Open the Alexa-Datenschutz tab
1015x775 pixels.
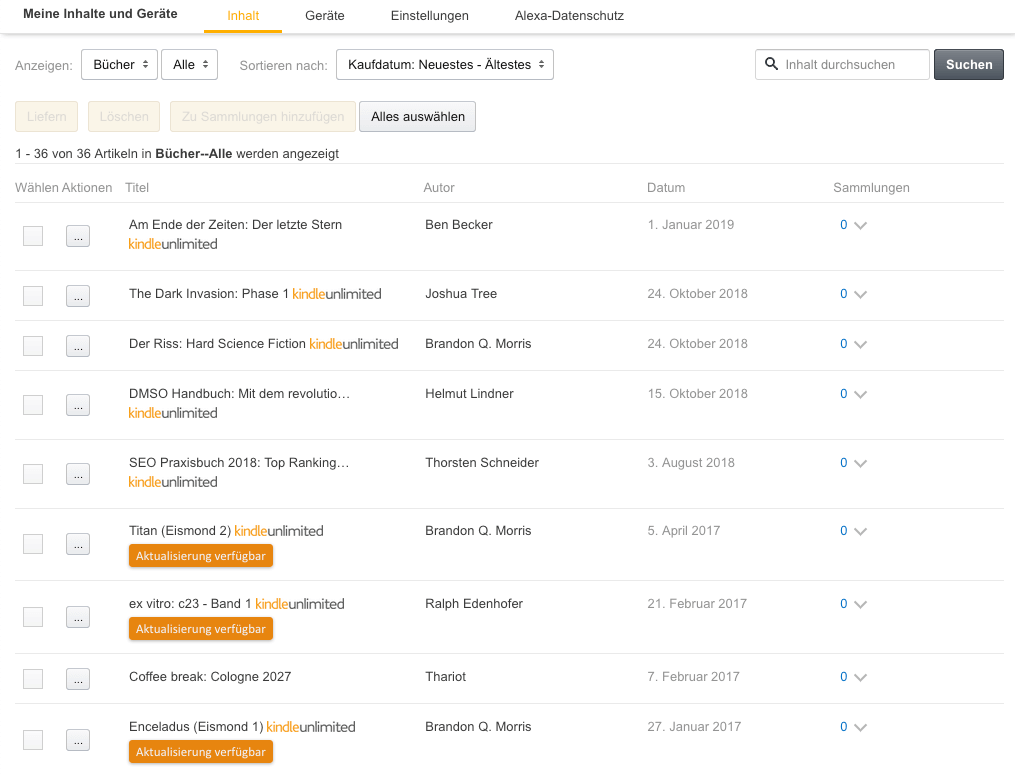click(x=569, y=16)
